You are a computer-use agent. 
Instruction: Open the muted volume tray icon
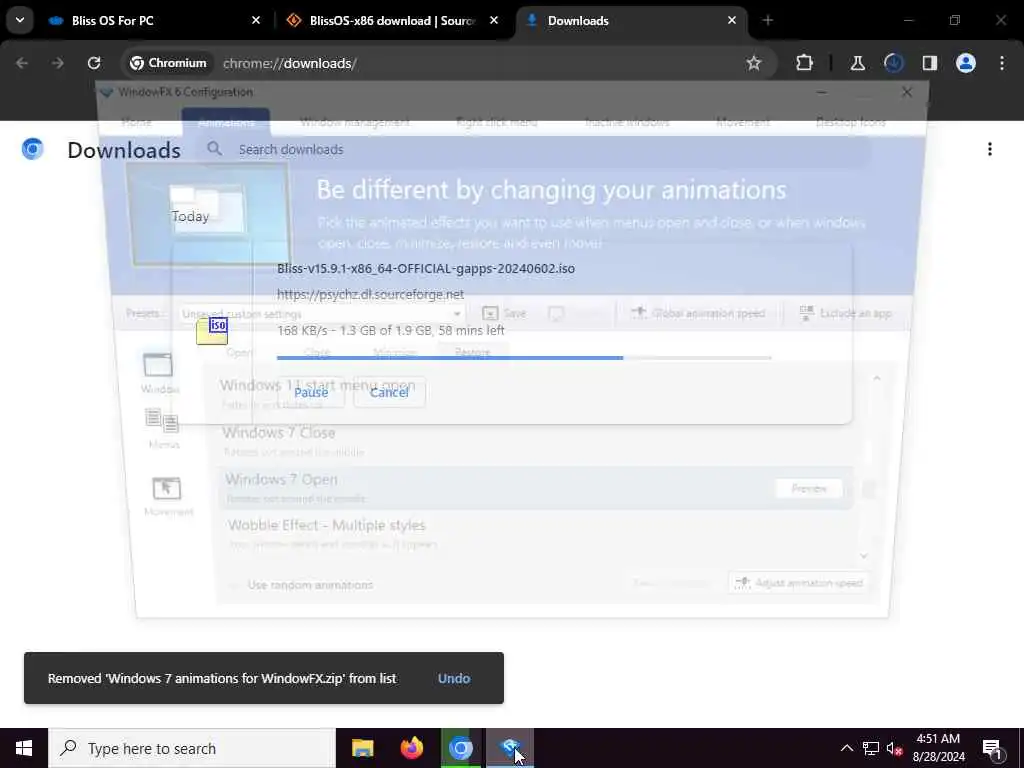click(894, 748)
